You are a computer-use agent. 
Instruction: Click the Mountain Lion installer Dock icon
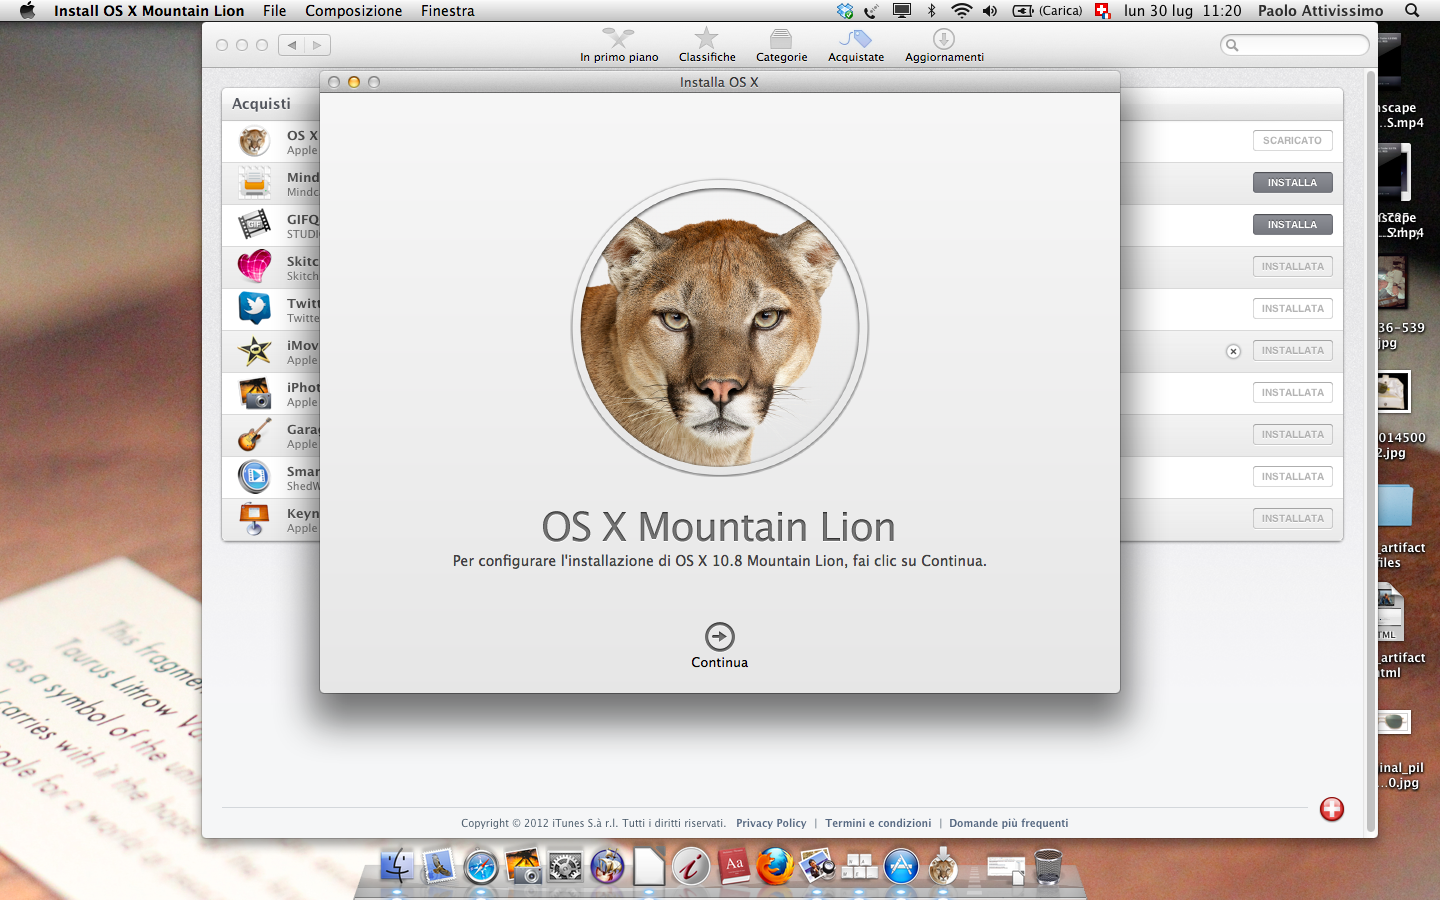[x=943, y=866]
